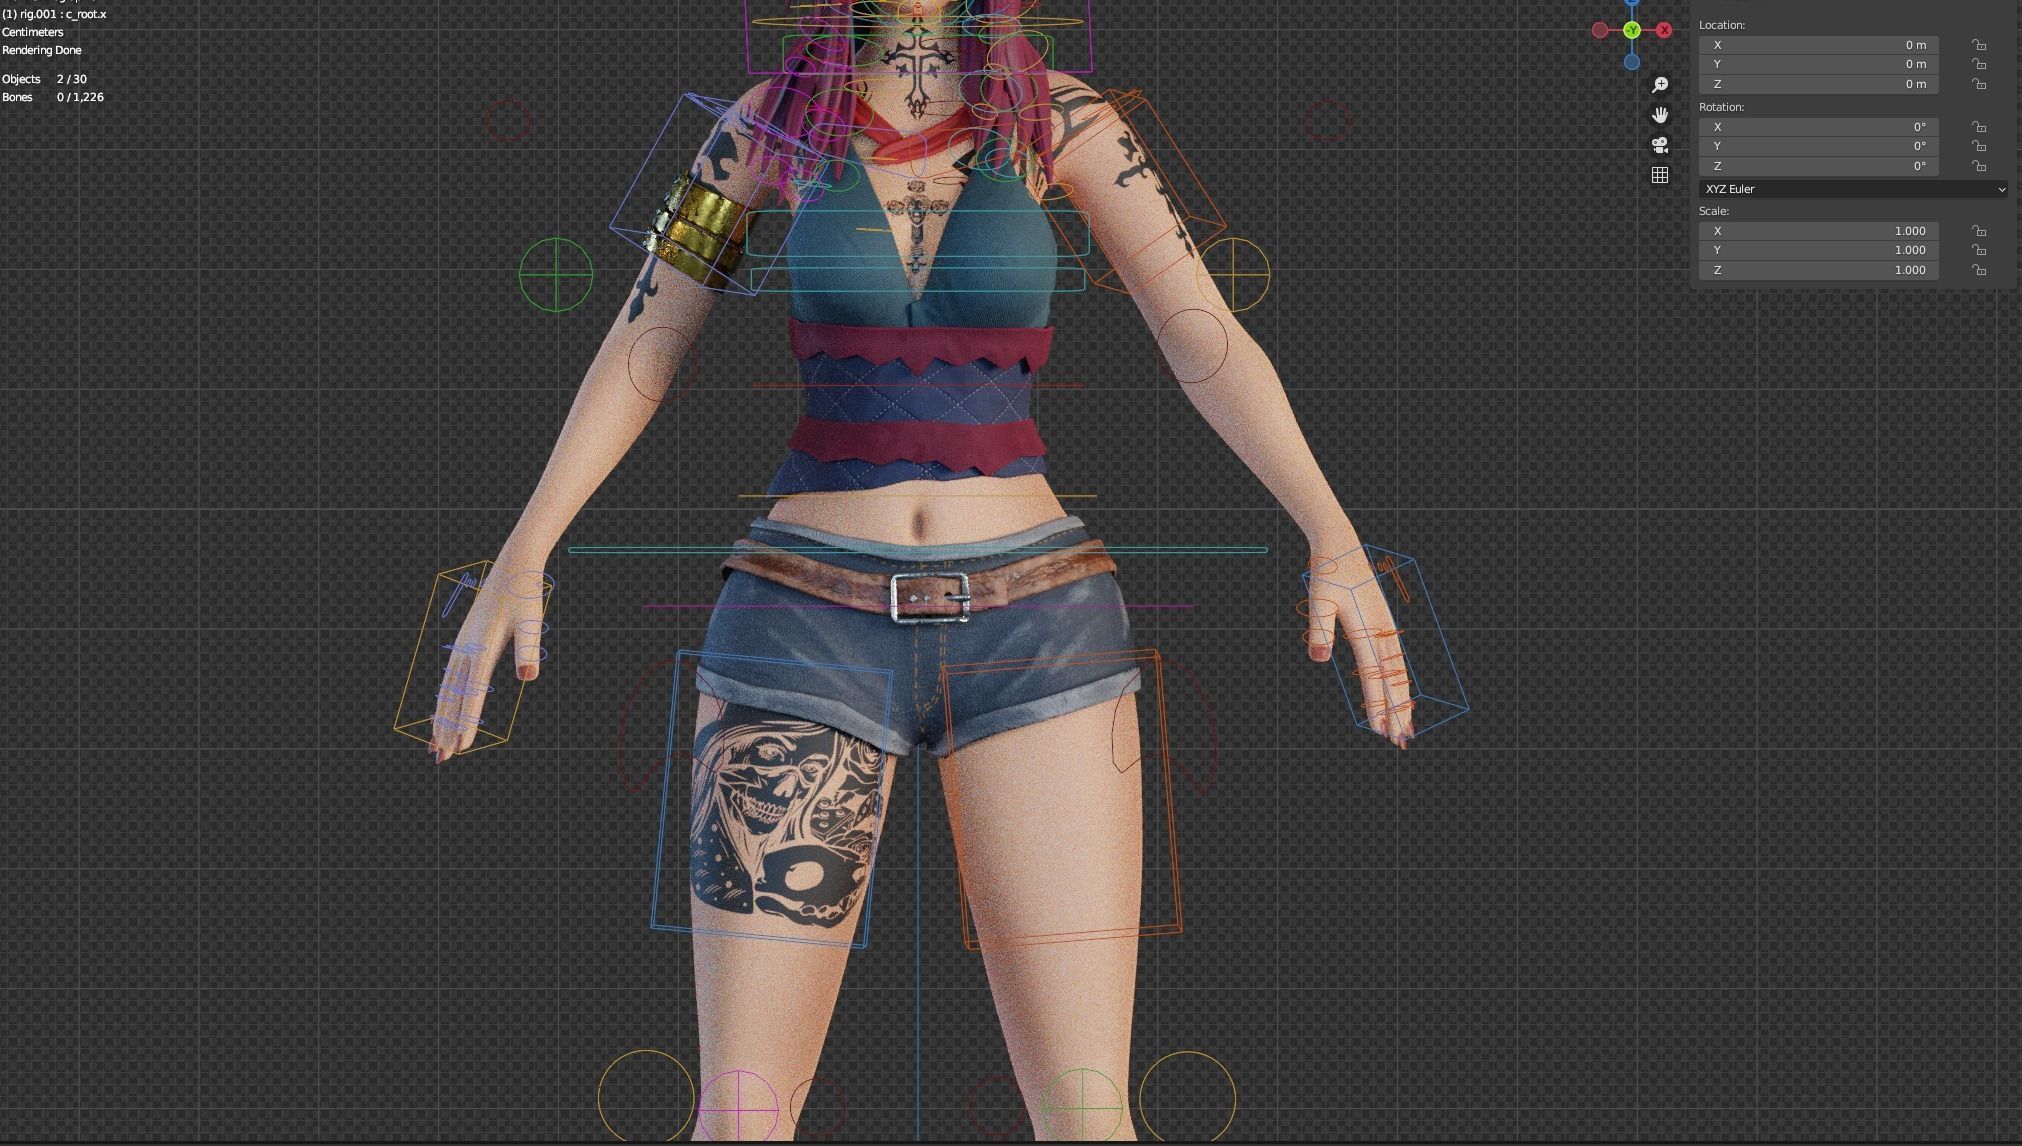This screenshot has height=1146, width=2022.
Task: Click the red X axis gizmo ball
Action: (x=1664, y=30)
